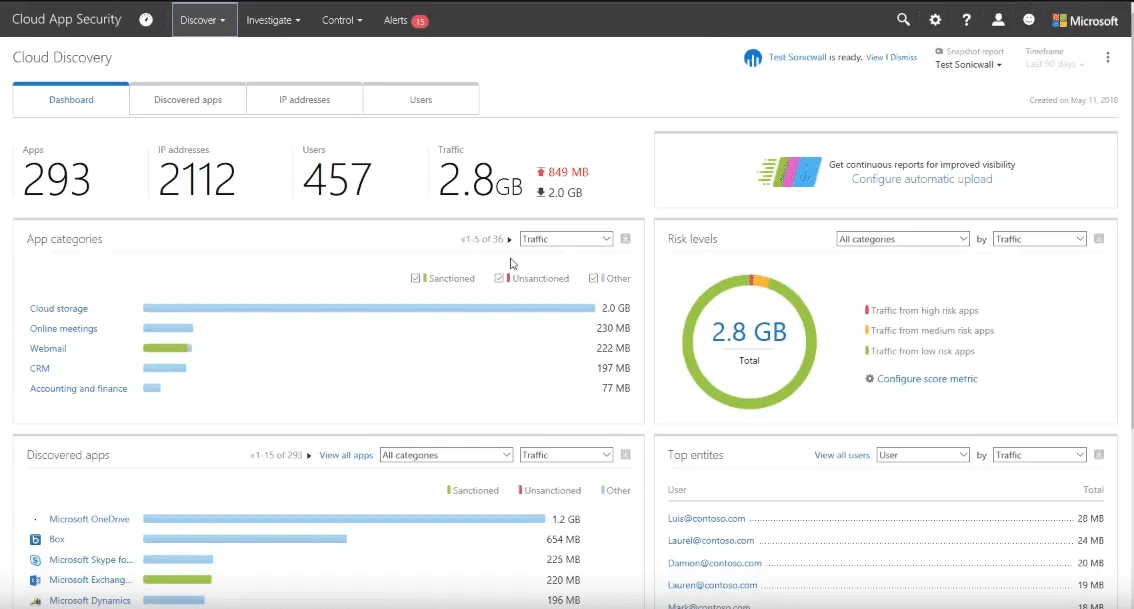Open Risk levels All categories dropdown
Image resolution: width=1134 pixels, height=609 pixels.
903,239
